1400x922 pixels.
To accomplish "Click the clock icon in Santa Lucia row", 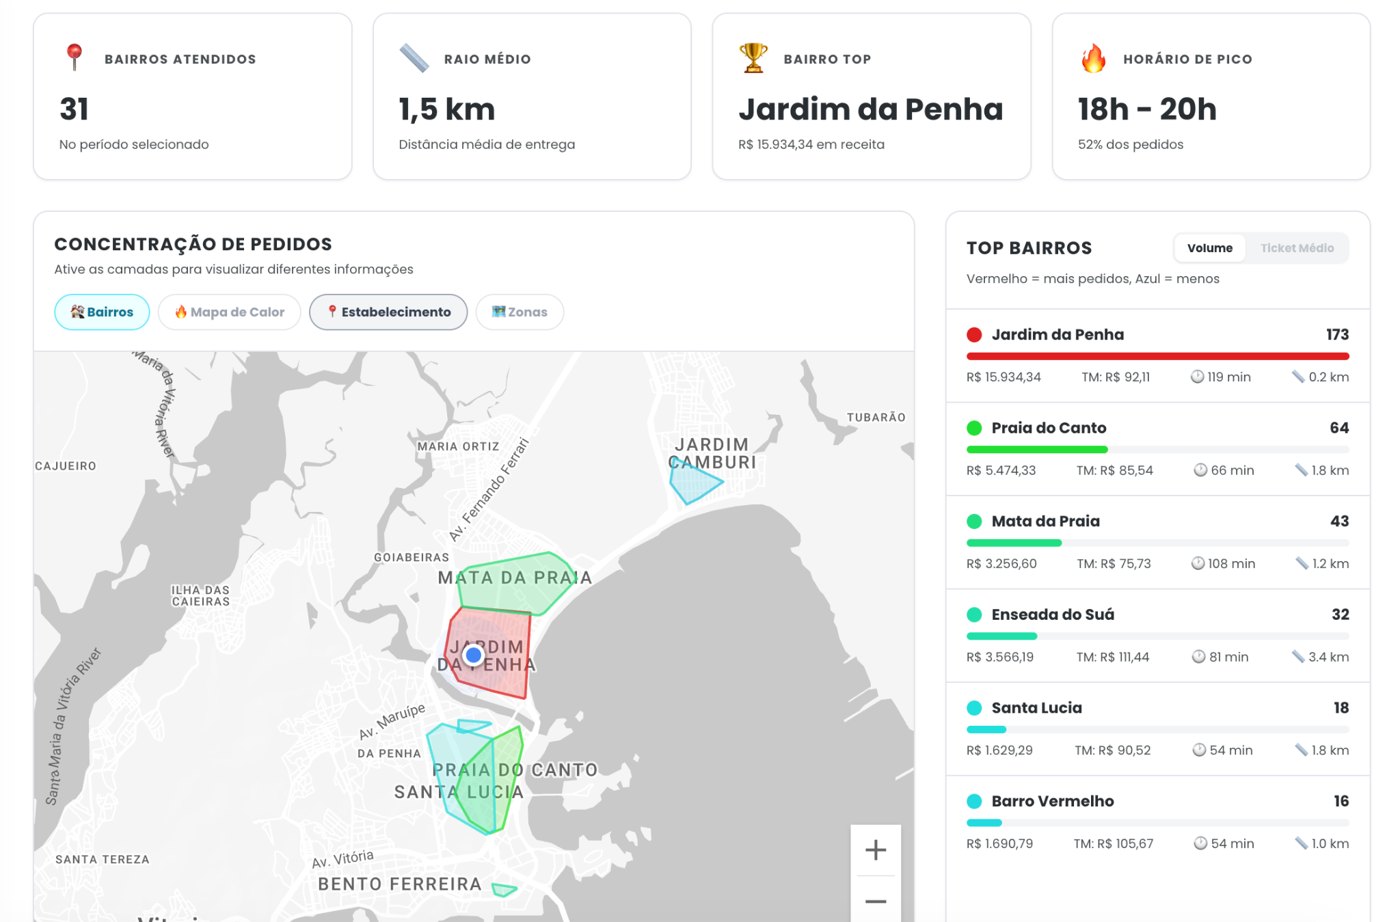I will [1199, 750].
